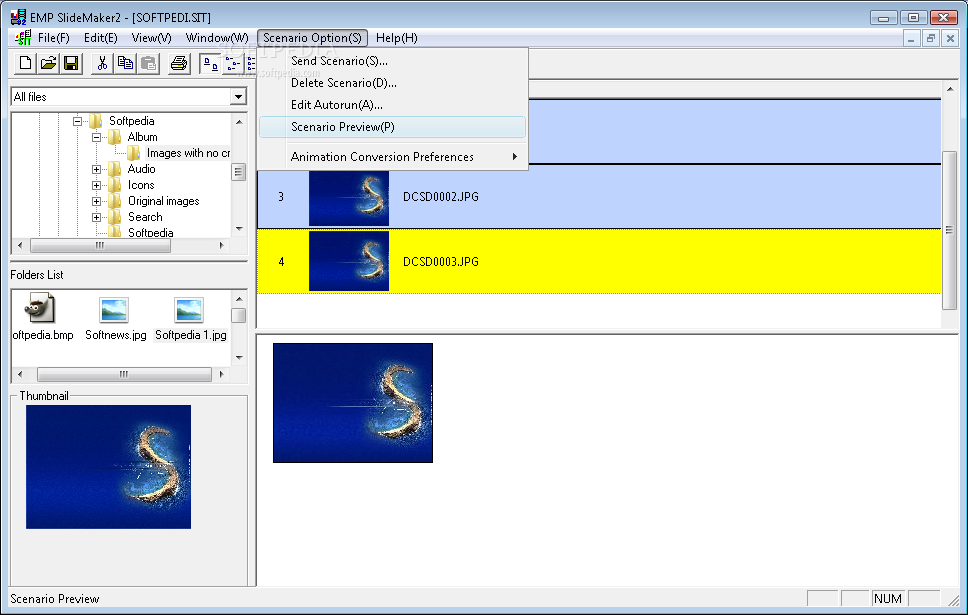Choose Send Scenario(S)... menu entry

tap(393, 61)
